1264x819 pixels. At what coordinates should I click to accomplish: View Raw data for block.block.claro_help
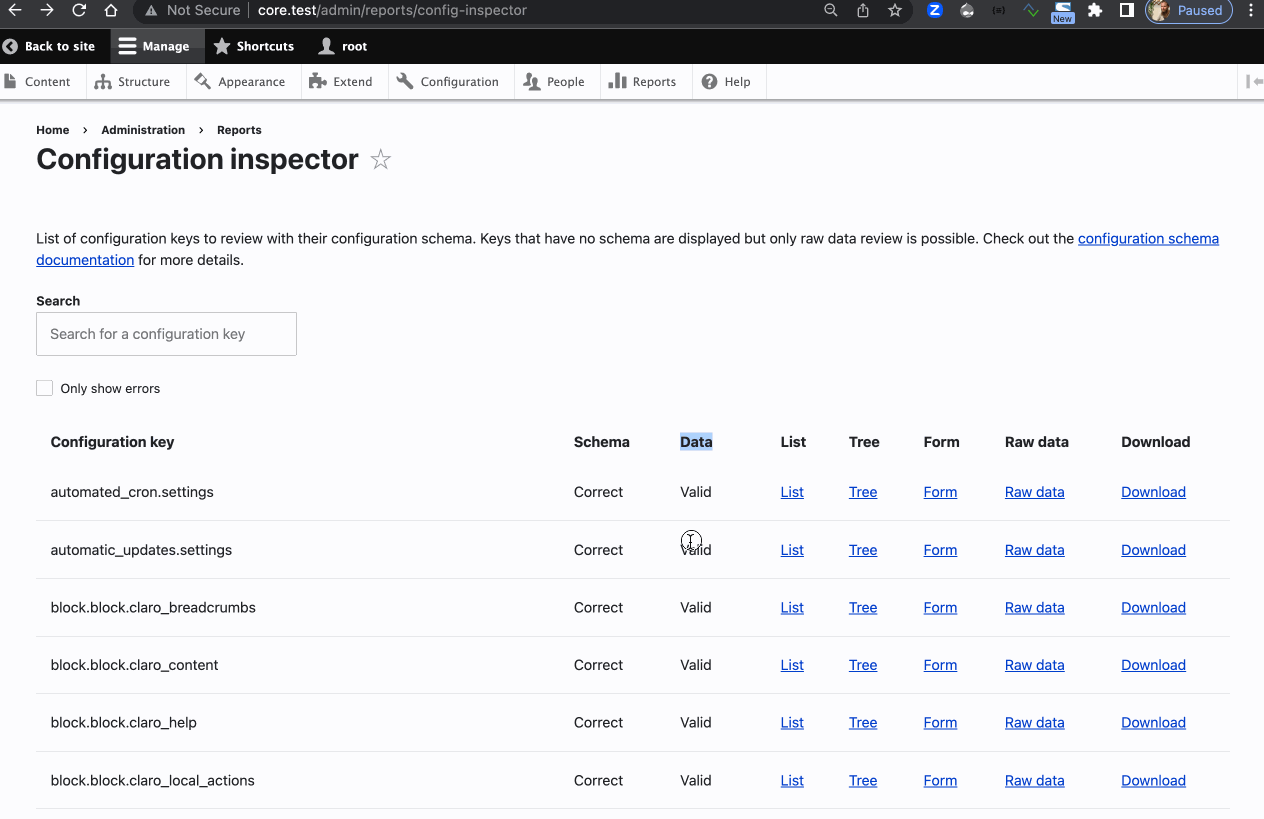point(1034,723)
